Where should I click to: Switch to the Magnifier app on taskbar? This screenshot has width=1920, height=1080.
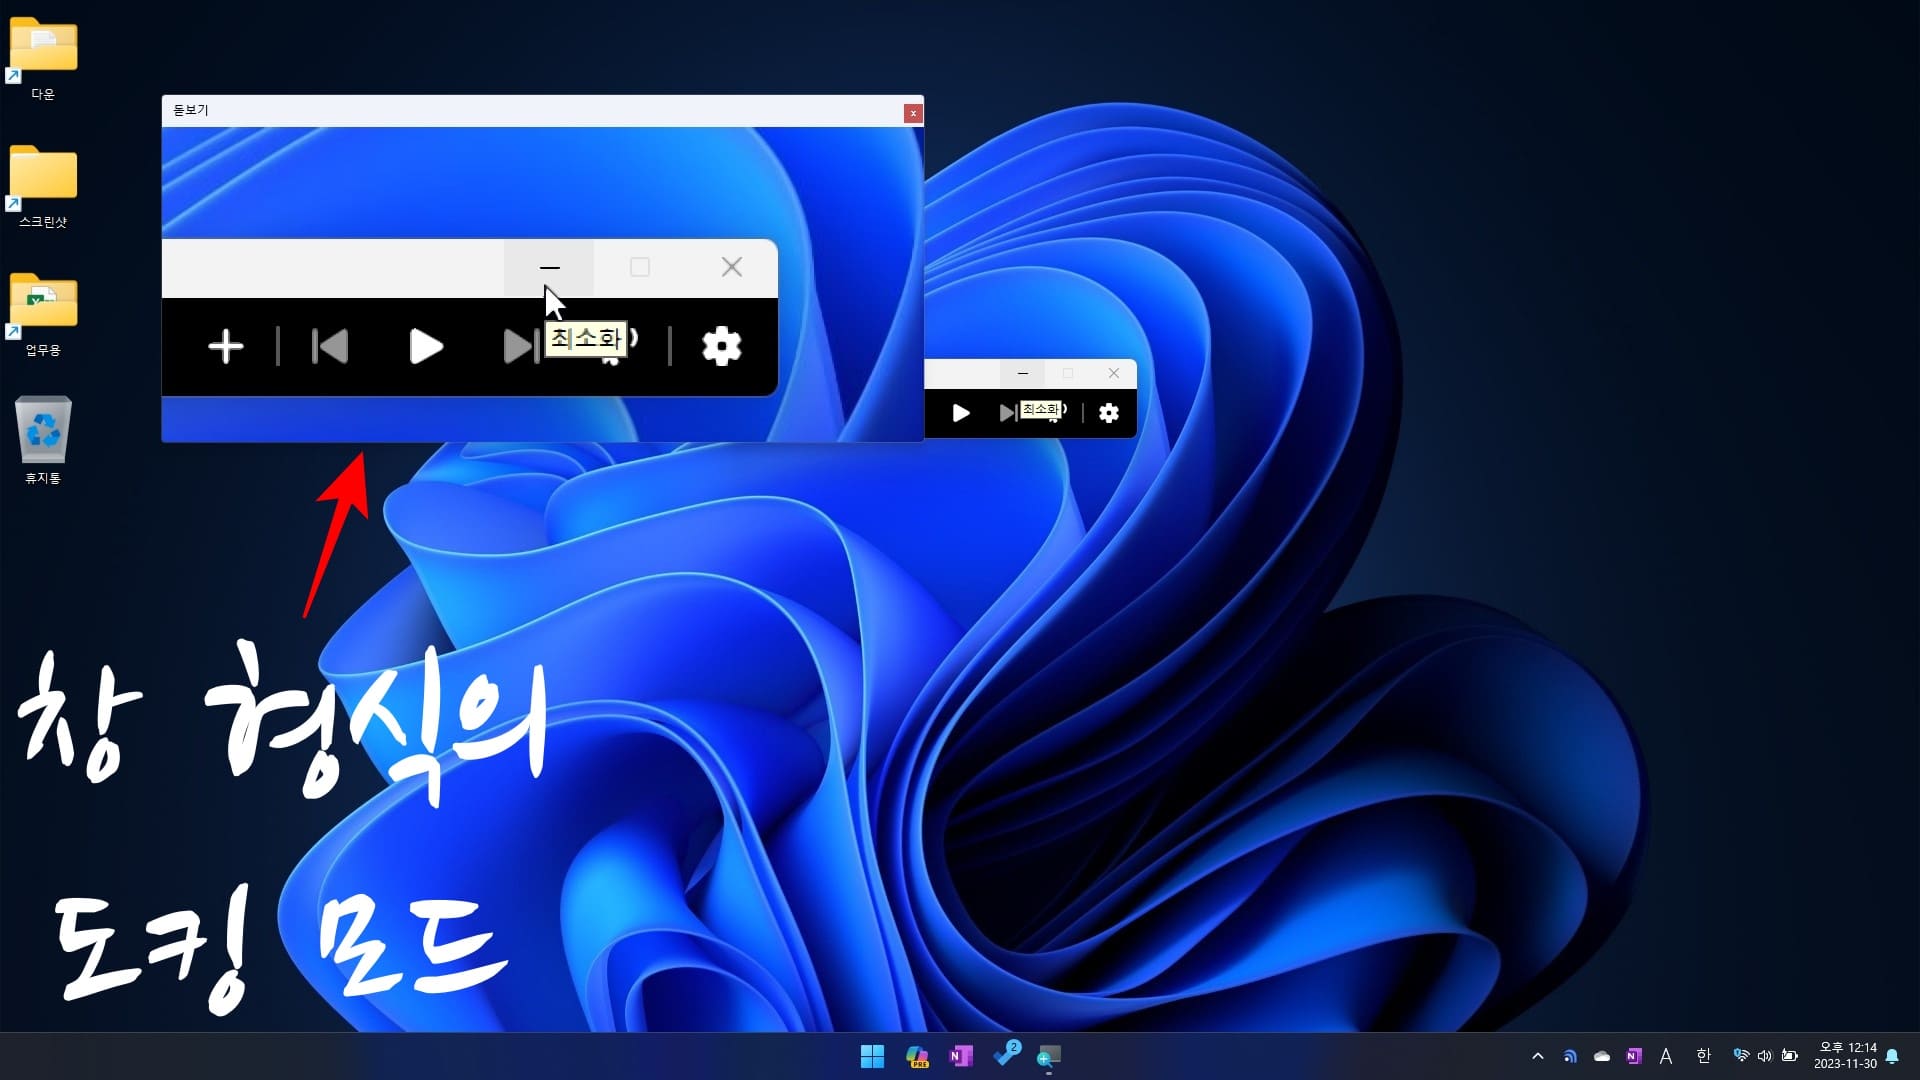(x=1049, y=1056)
